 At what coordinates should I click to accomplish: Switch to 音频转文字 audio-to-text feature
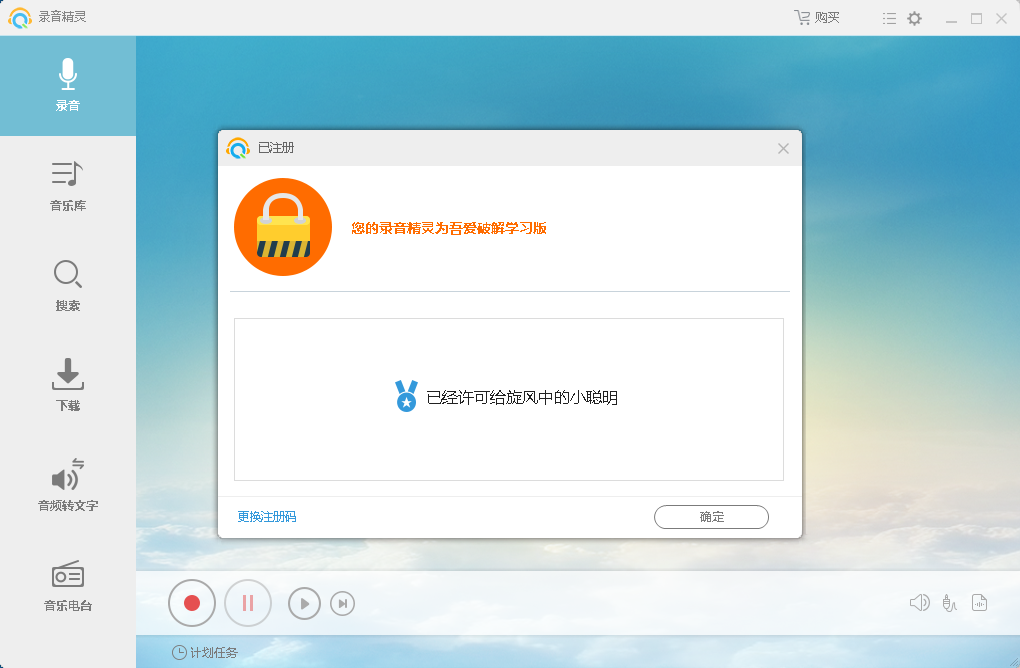(x=67, y=485)
